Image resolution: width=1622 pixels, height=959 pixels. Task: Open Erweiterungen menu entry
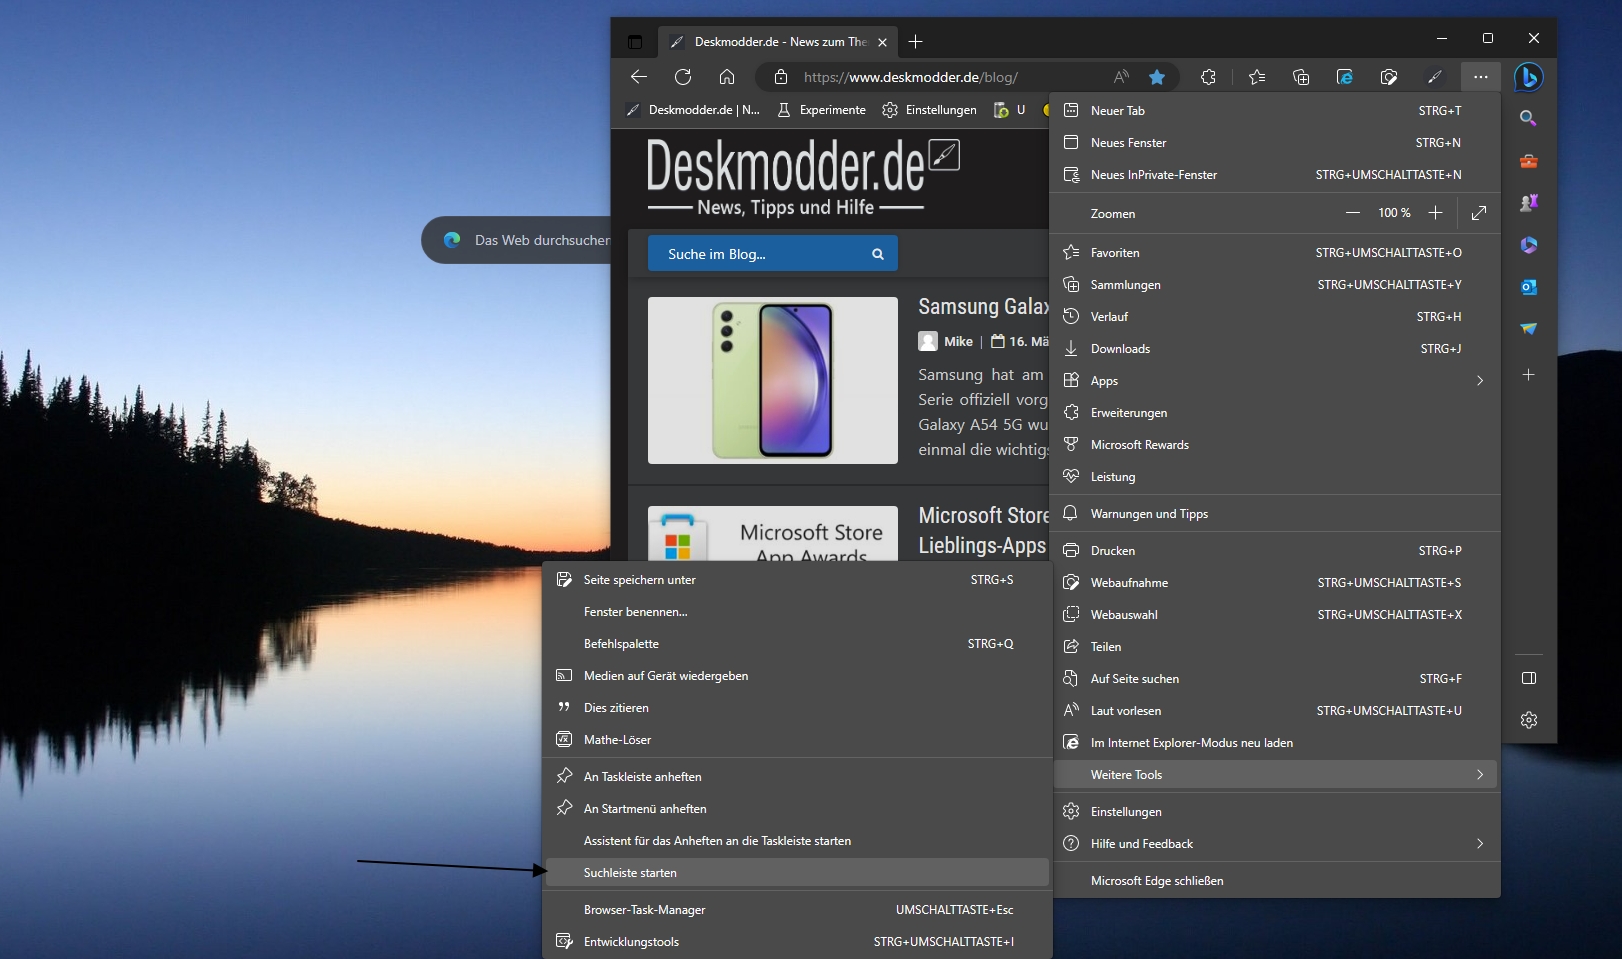coord(1276,413)
